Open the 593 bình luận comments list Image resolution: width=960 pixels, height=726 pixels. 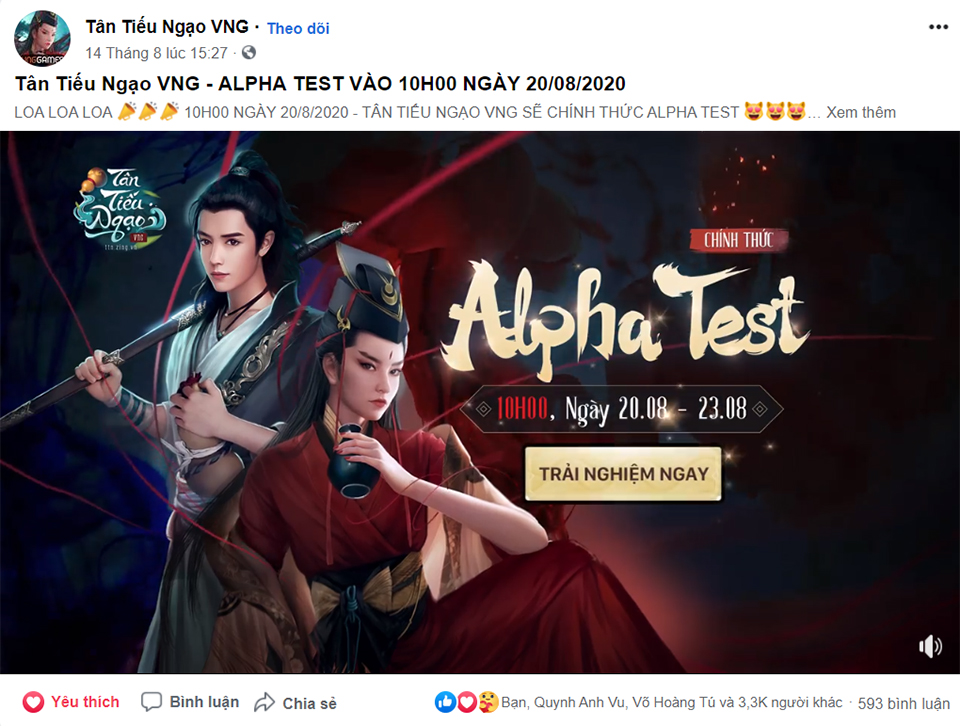click(904, 703)
